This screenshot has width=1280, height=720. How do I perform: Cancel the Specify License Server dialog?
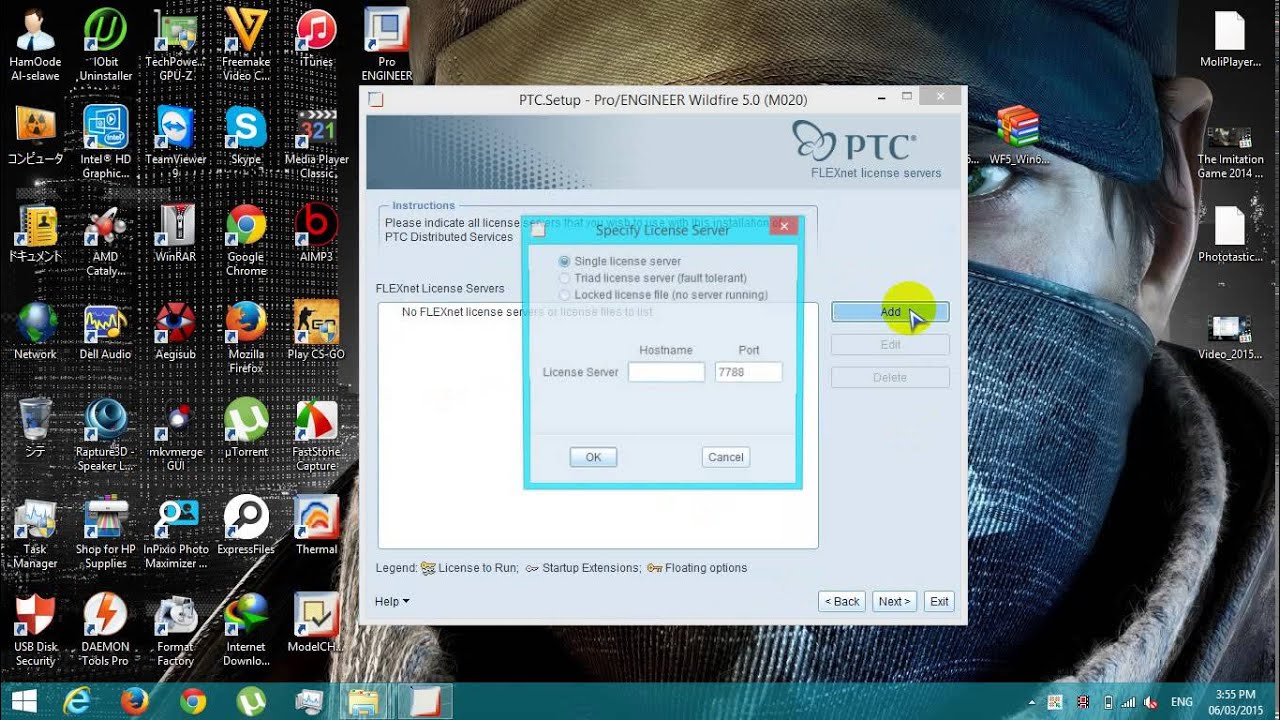click(725, 457)
